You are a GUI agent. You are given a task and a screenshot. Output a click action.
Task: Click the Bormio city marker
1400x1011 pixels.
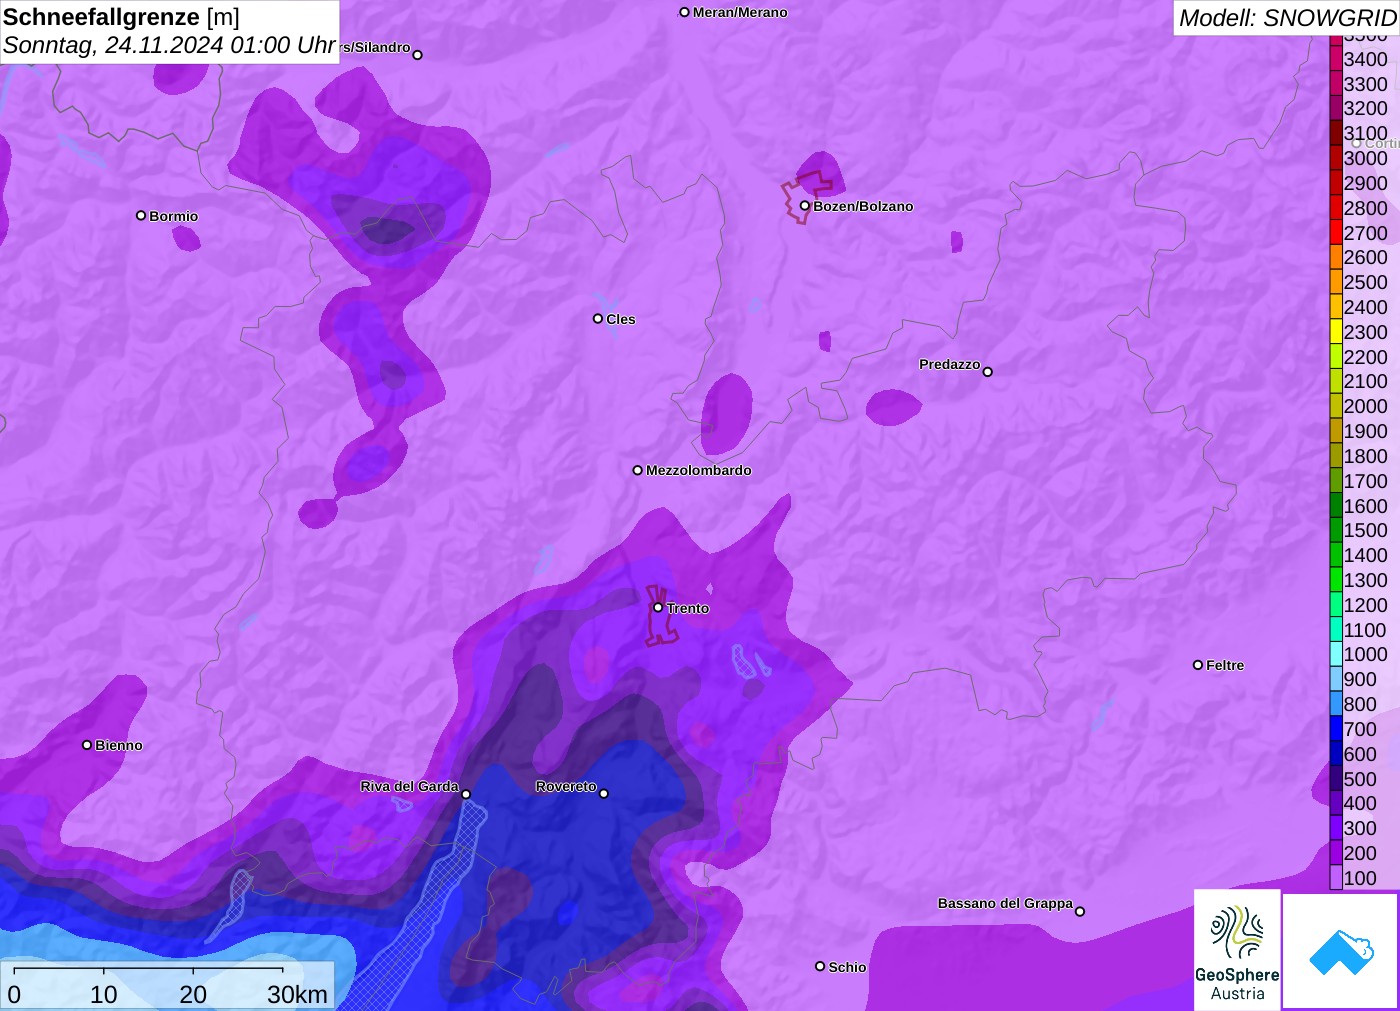click(141, 215)
